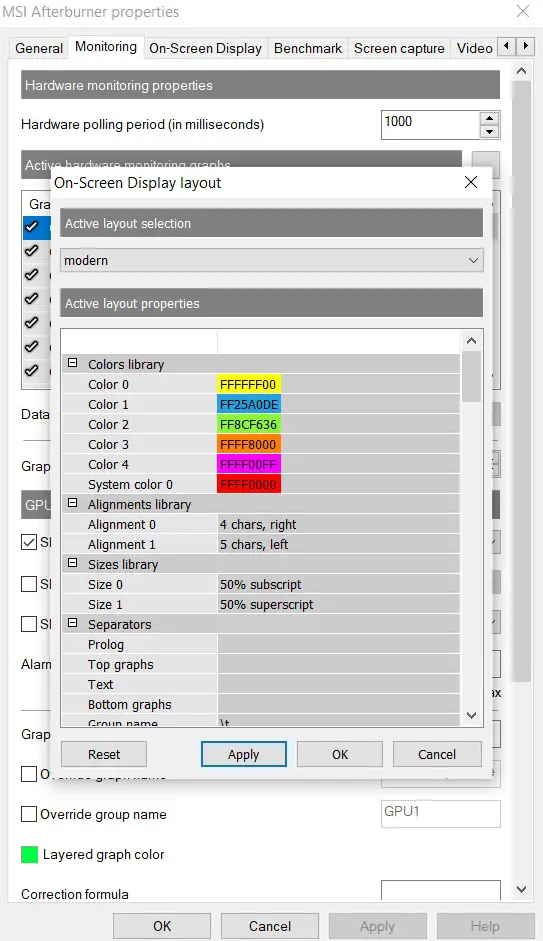Select the Color 0 row label
The width and height of the screenshot is (543, 941).
point(108,384)
